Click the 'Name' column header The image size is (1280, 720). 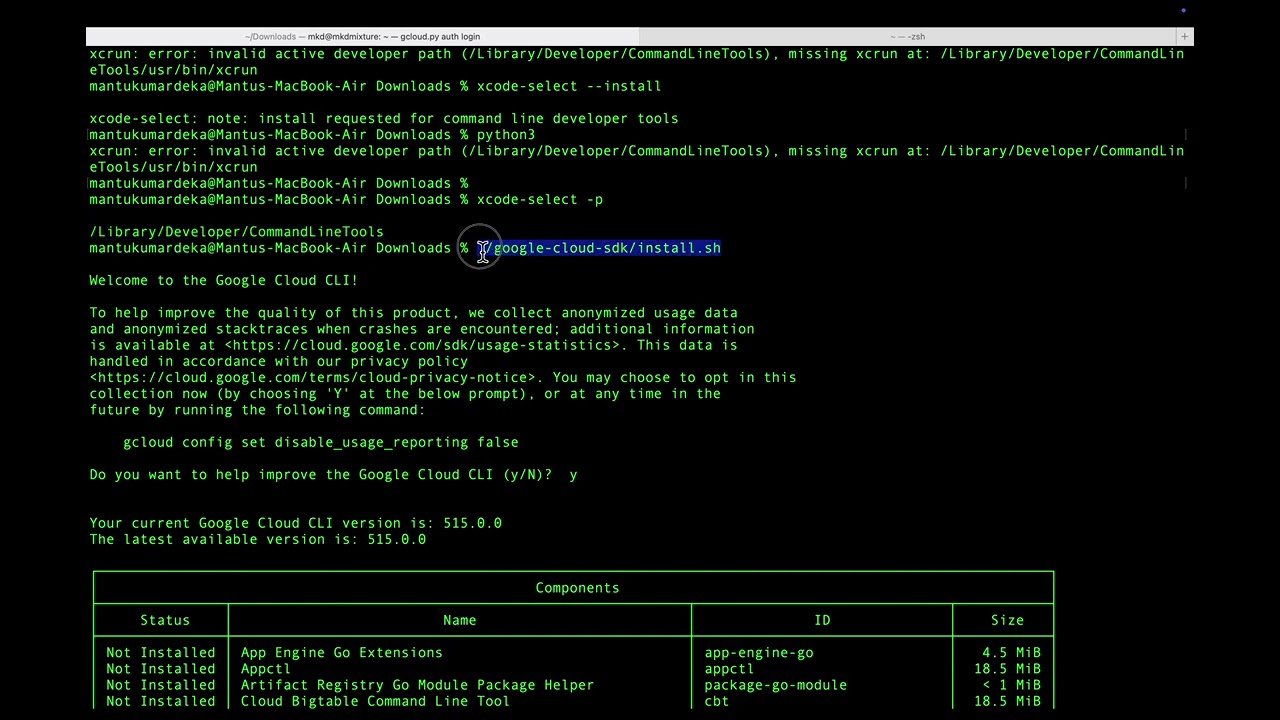point(460,620)
